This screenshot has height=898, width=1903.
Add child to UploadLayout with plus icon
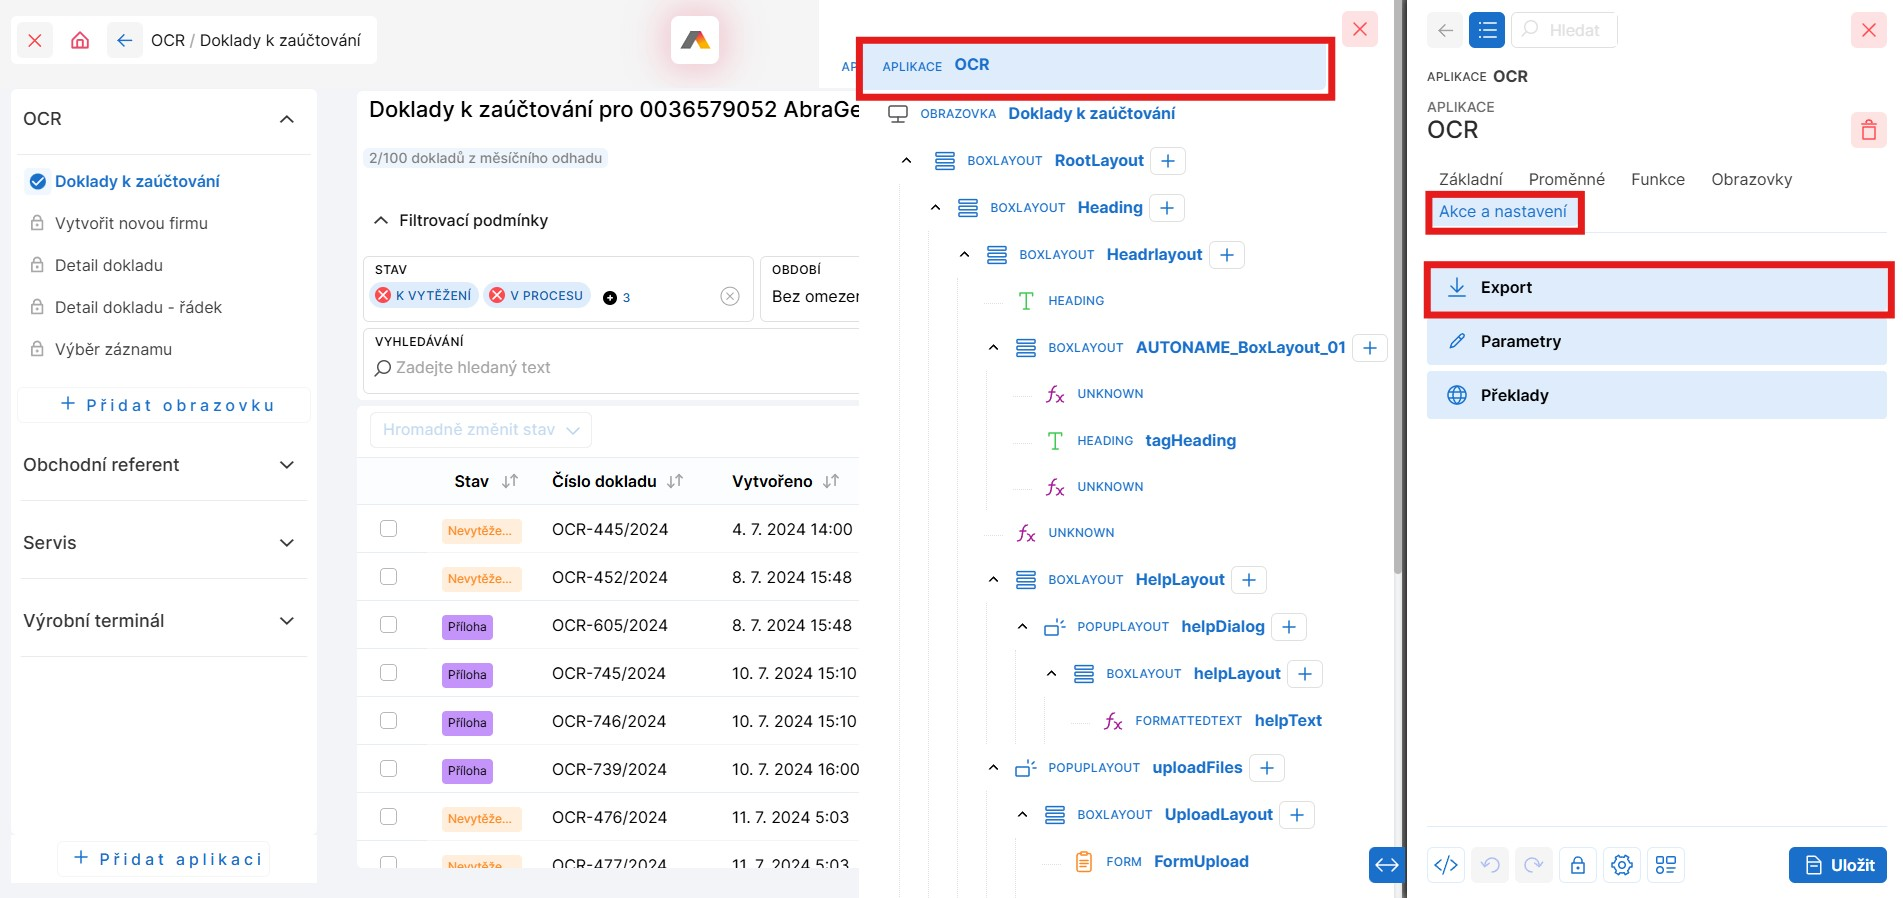tap(1297, 815)
